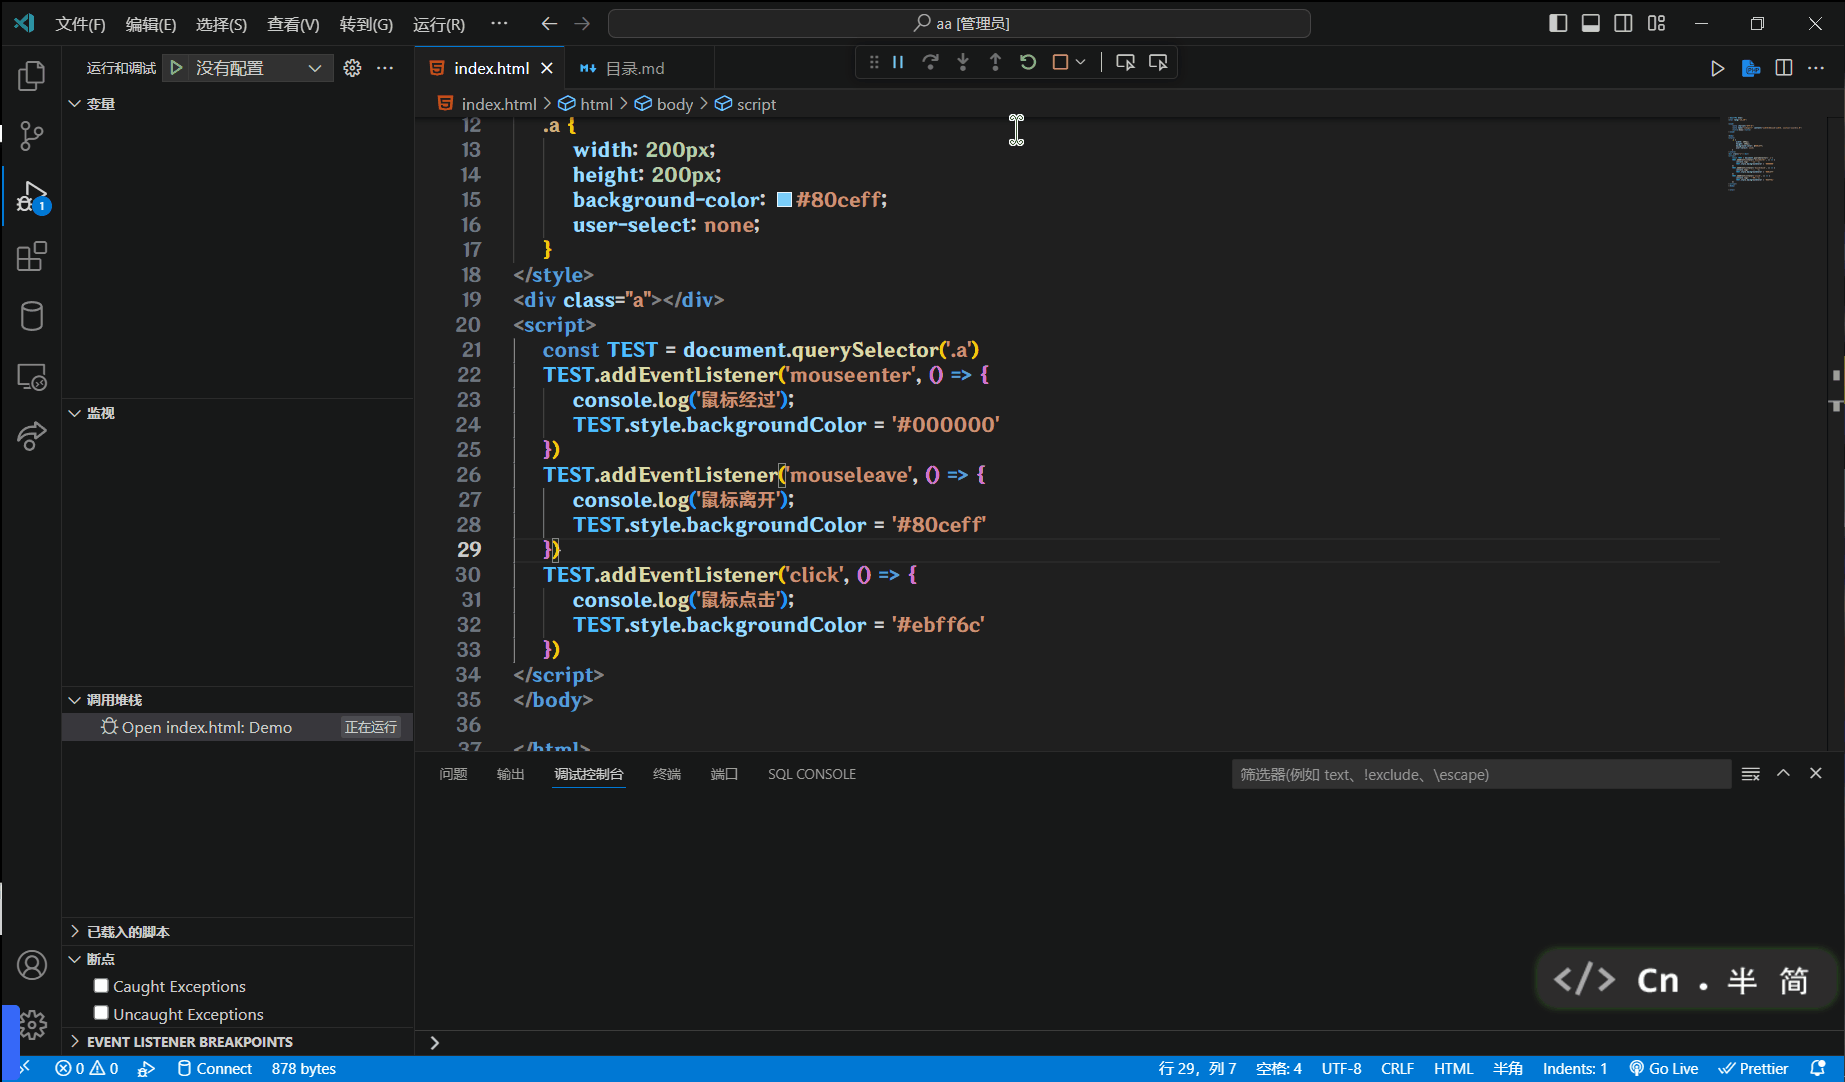
Task: Toggle primary side bar layout icon
Action: click(1558, 23)
